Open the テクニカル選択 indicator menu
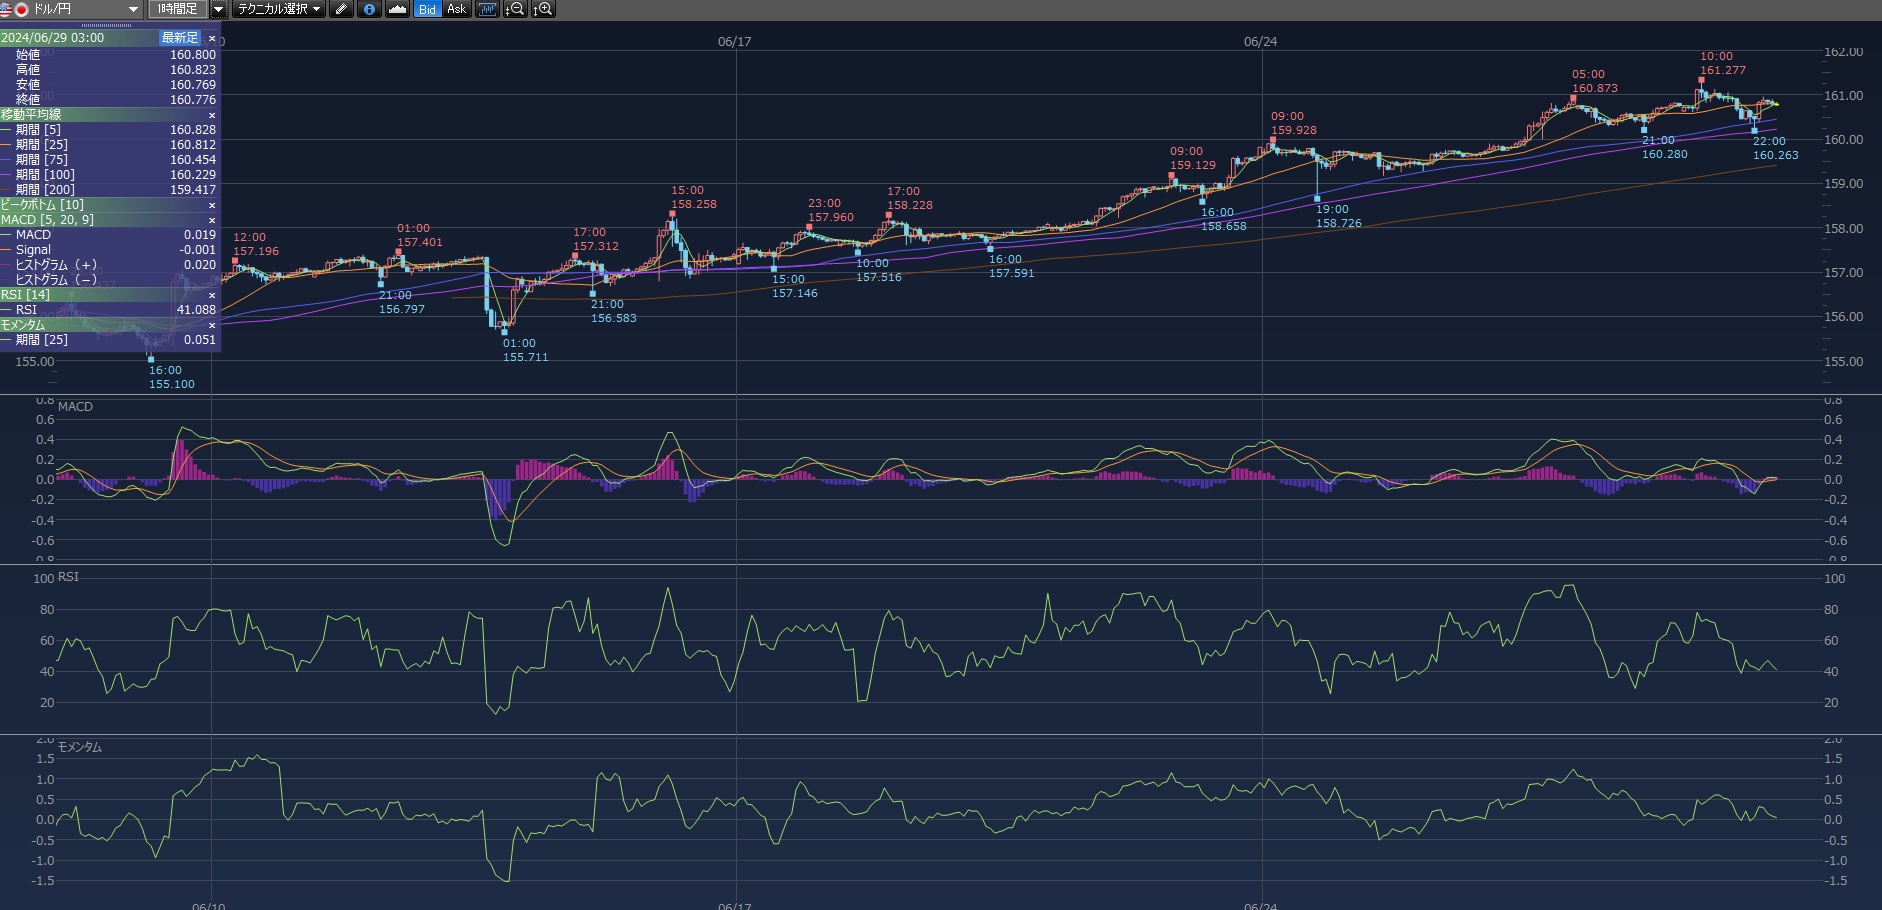 [279, 9]
